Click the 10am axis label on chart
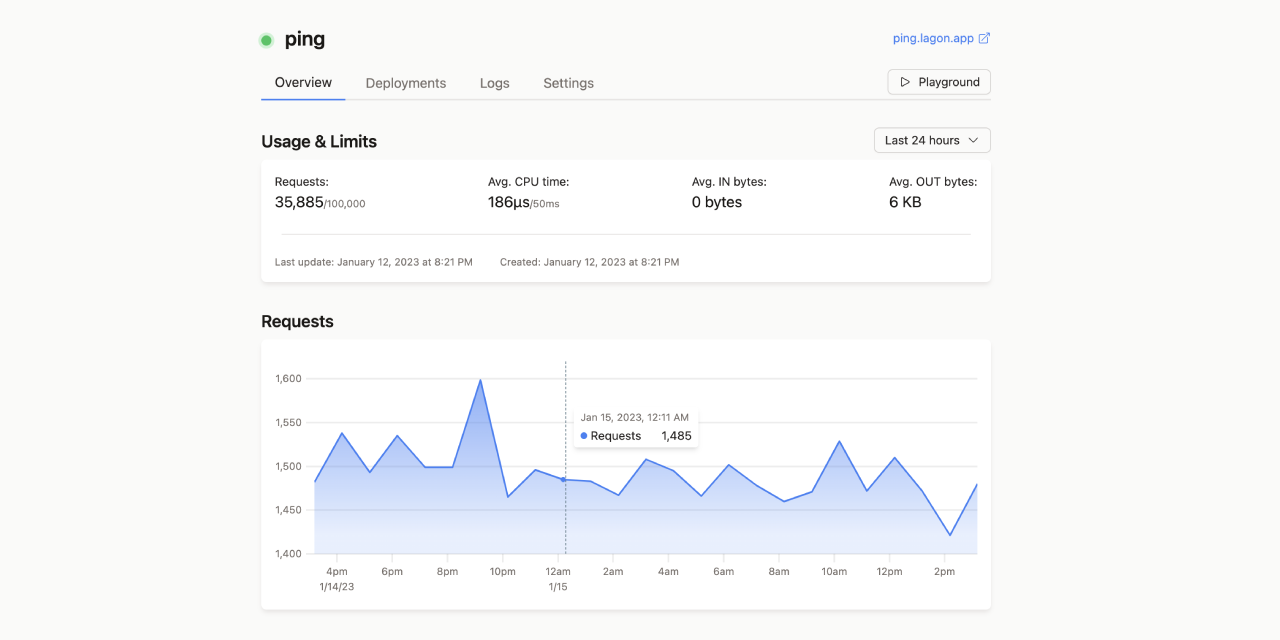The width and height of the screenshot is (1280, 640). (834, 572)
